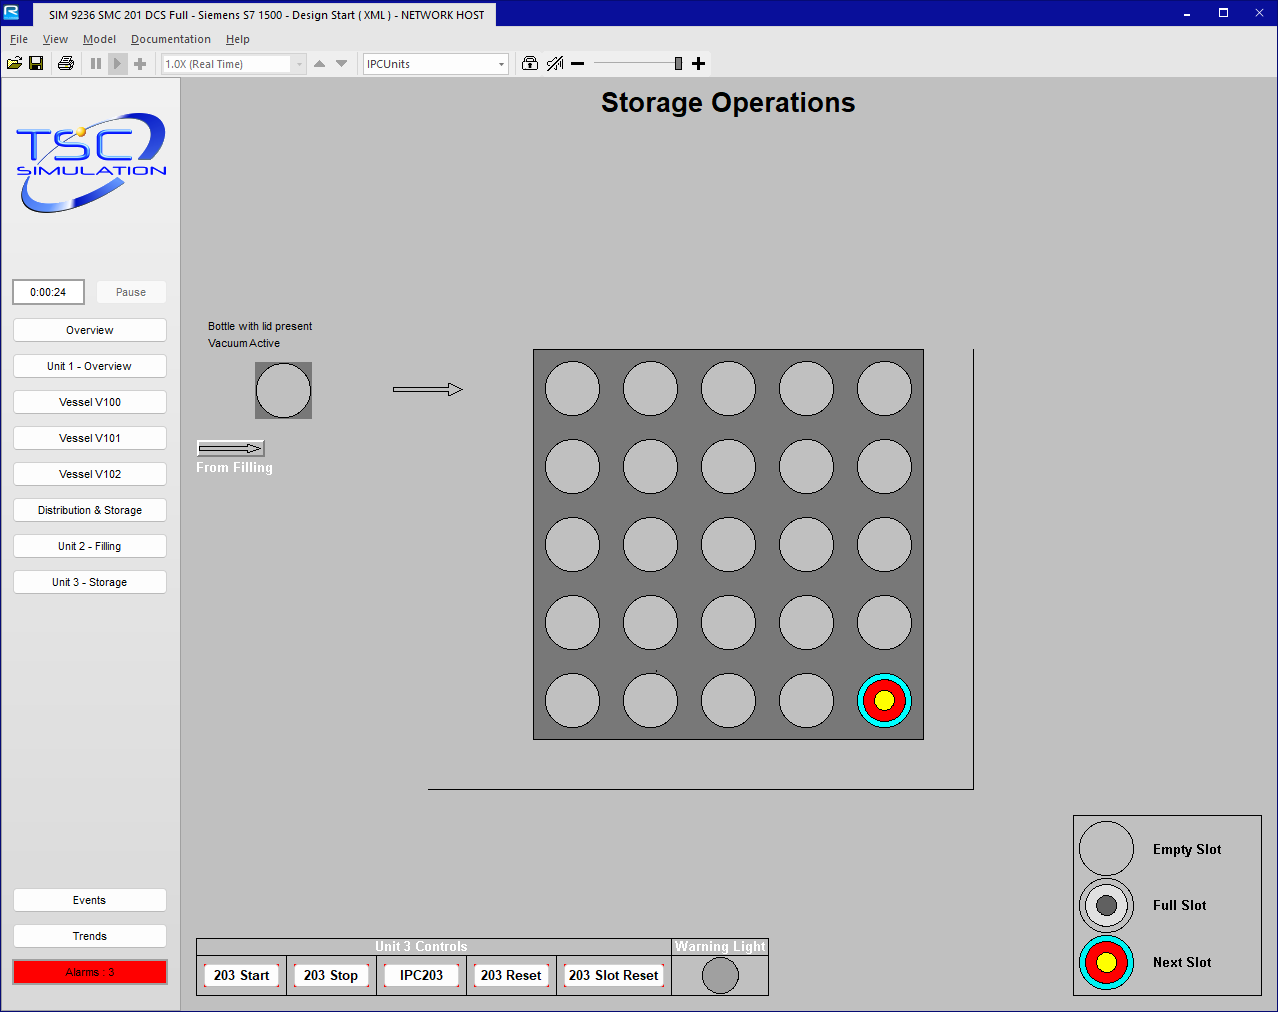Image resolution: width=1278 pixels, height=1012 pixels.
Task: Click the Warning Light indicator circle
Action: pos(720,975)
